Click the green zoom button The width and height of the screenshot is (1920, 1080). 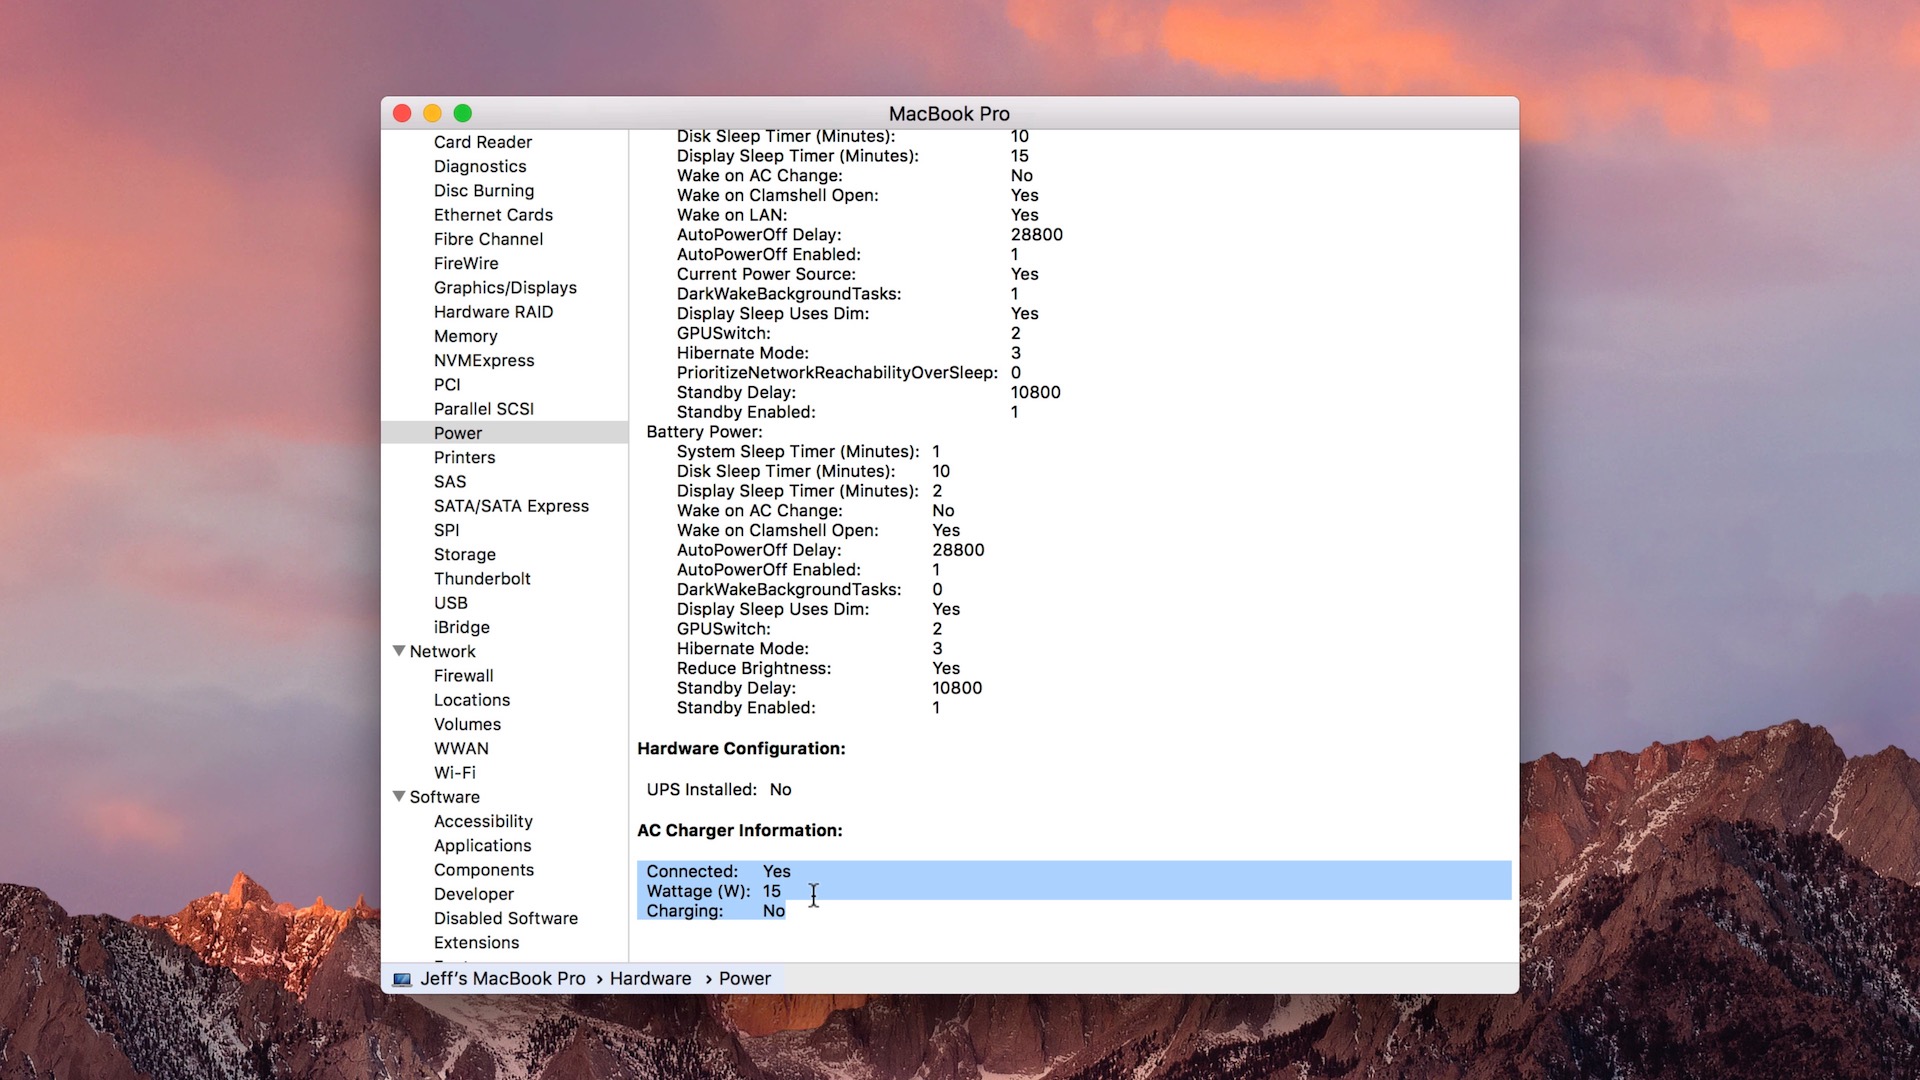point(463,114)
